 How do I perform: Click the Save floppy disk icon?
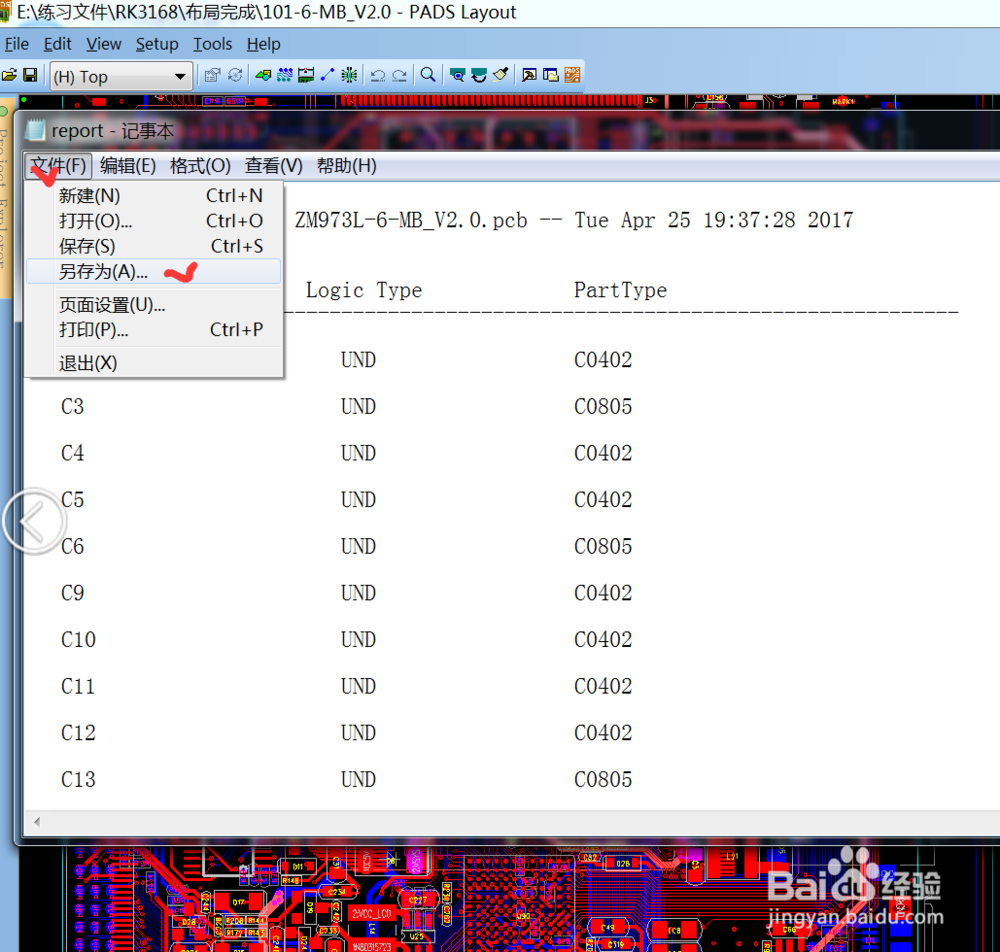(x=30, y=76)
